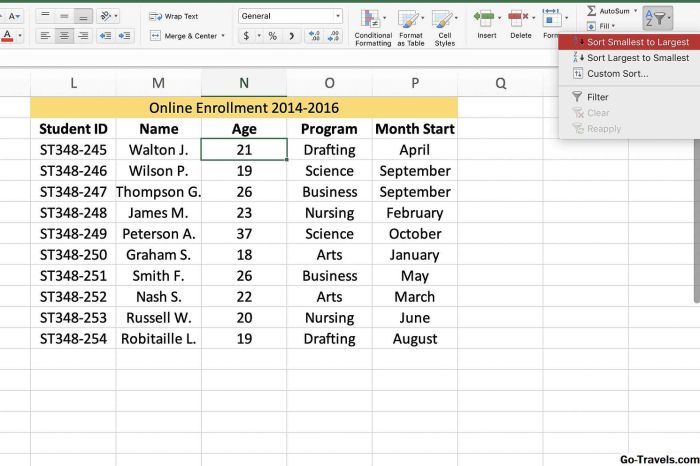
Task: Decrease decimal places
Action: (333, 36)
